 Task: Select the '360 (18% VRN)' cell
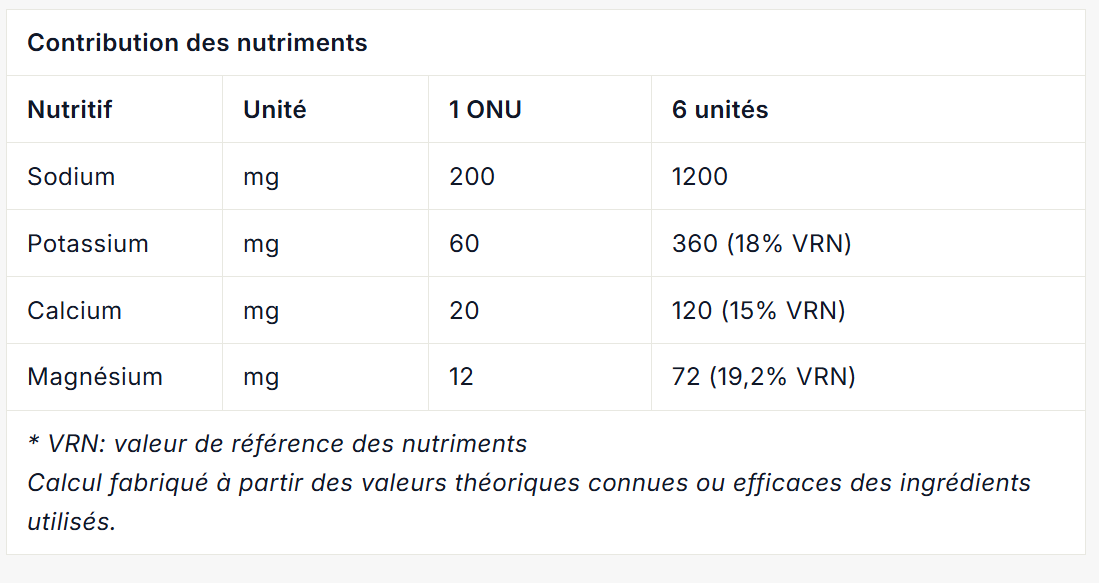click(761, 243)
